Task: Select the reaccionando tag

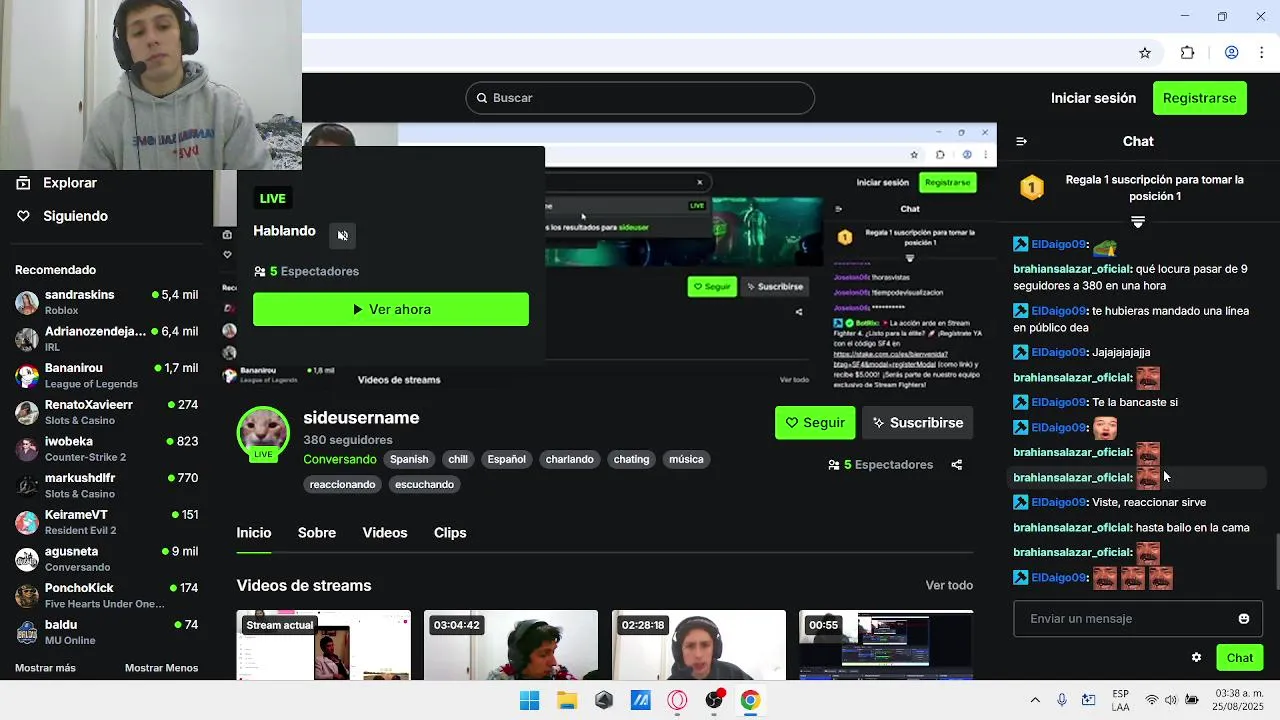Action: (343, 484)
